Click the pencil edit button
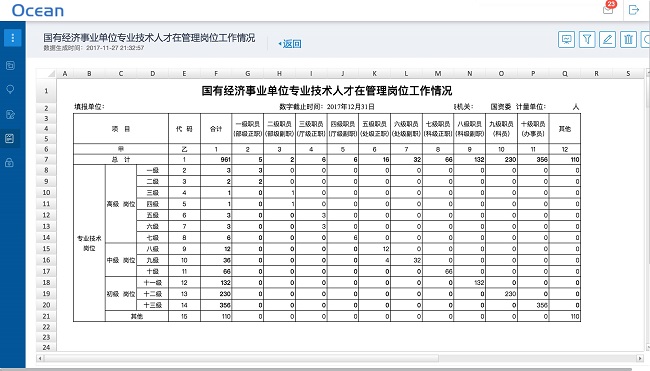This screenshot has height=371, width=650. point(607,39)
